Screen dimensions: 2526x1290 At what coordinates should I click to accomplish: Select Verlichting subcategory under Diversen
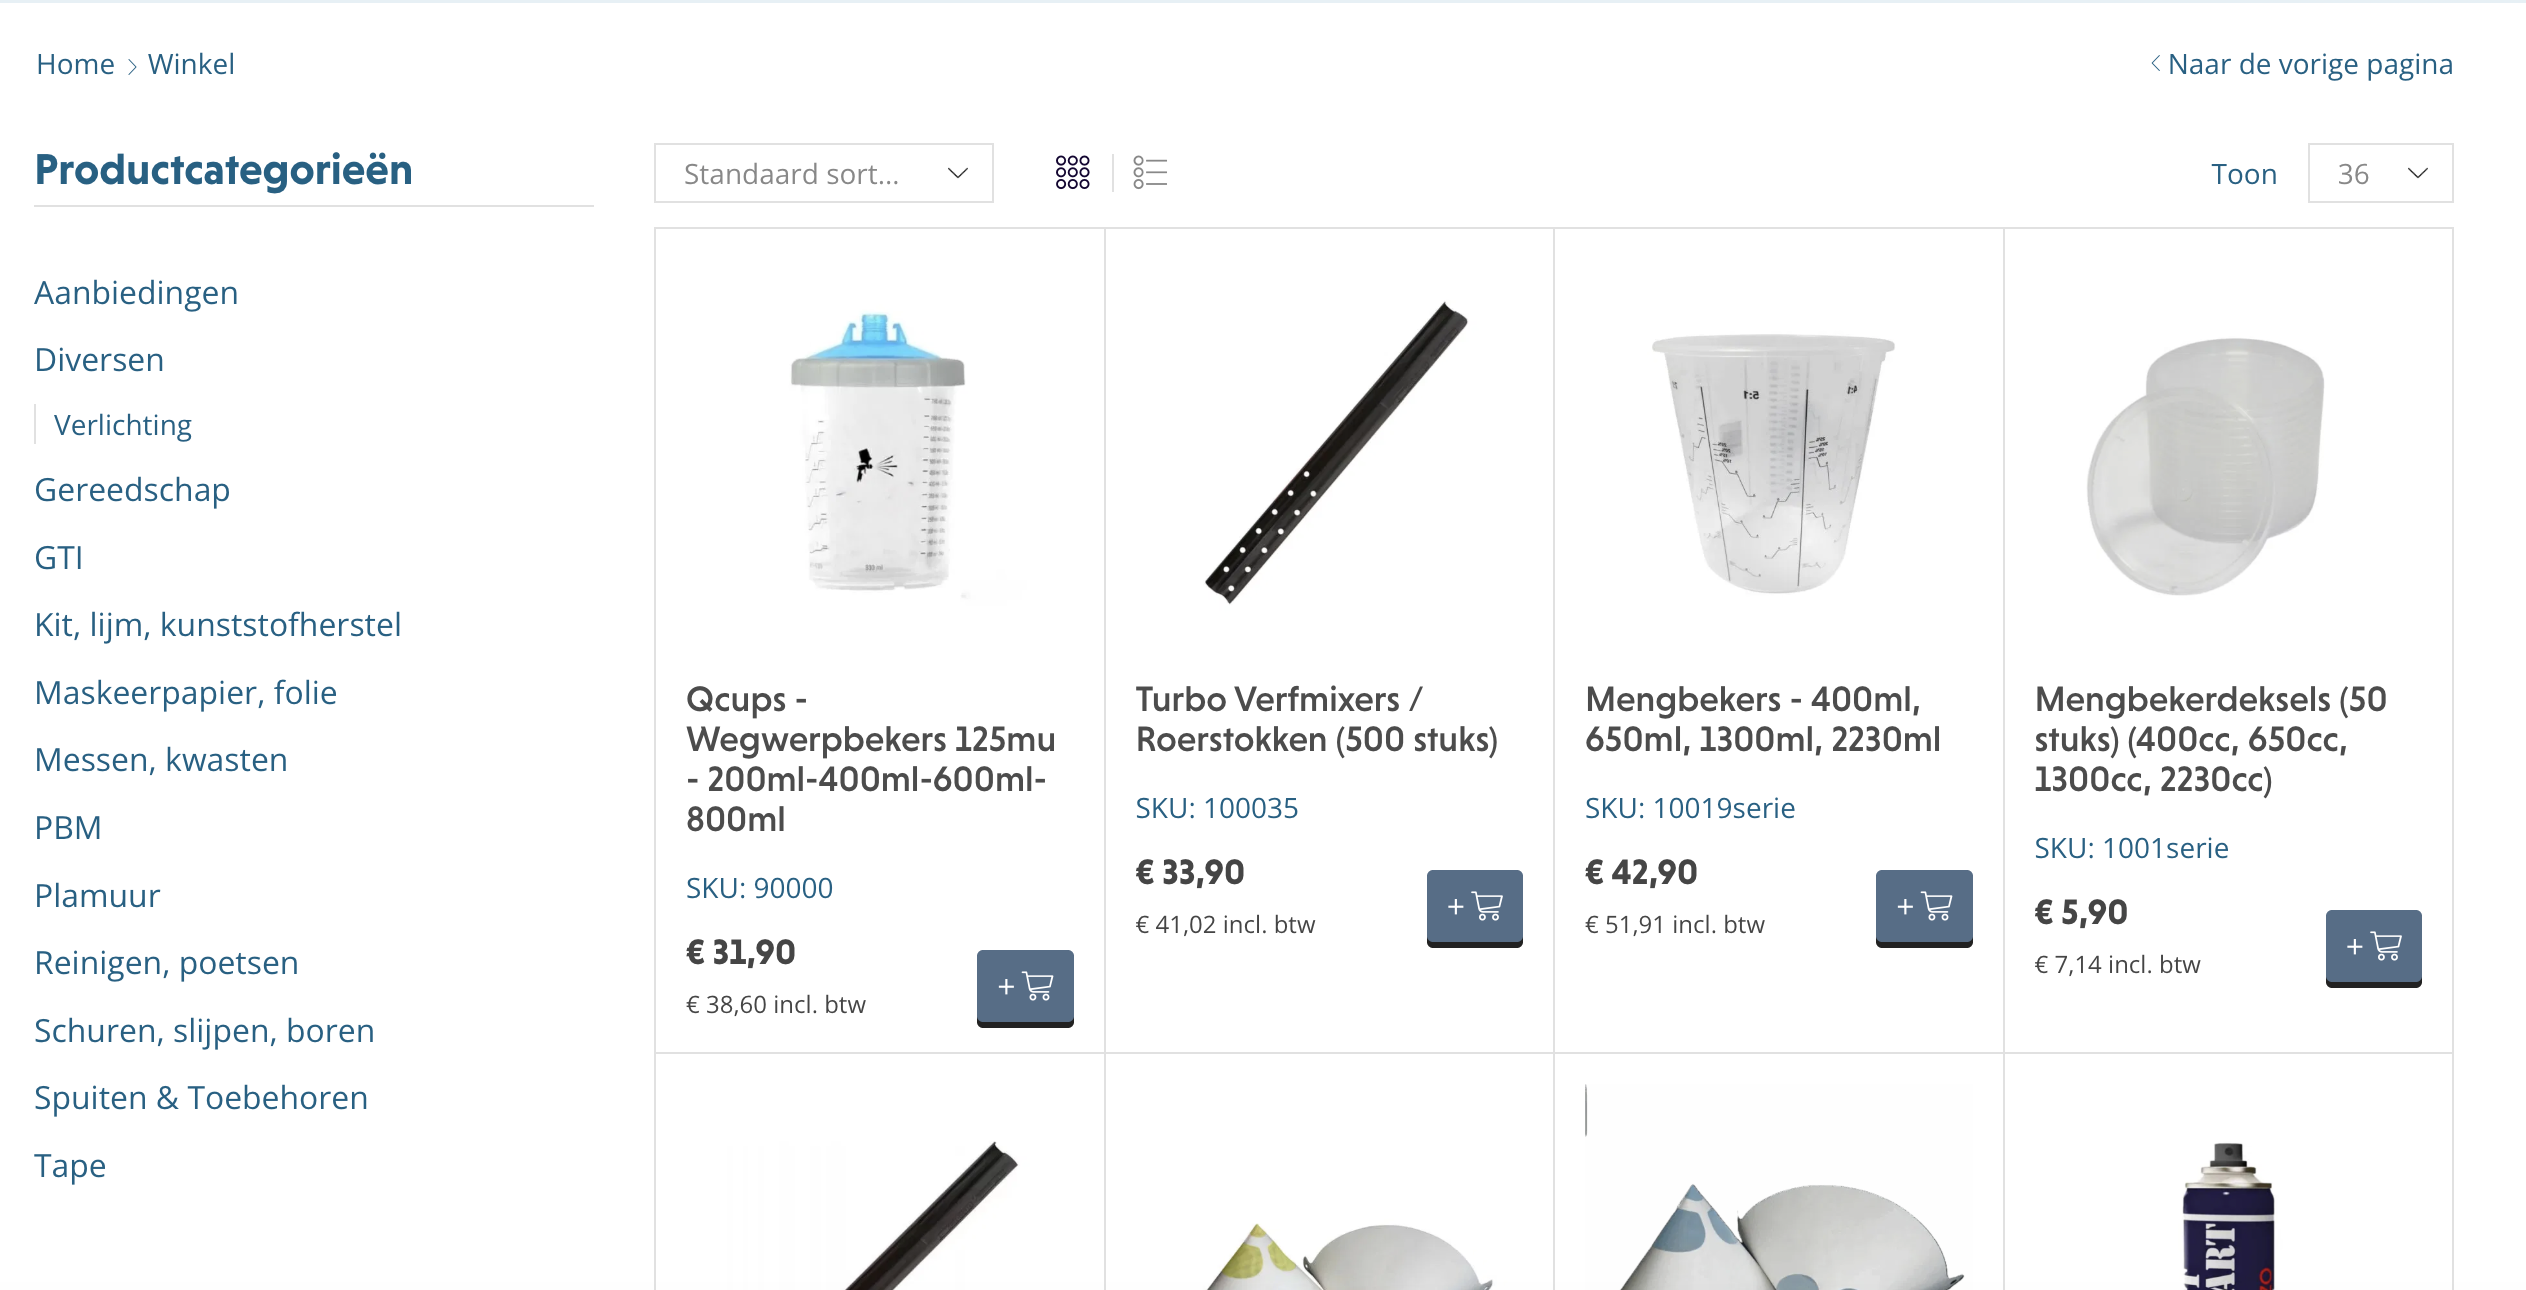click(122, 425)
